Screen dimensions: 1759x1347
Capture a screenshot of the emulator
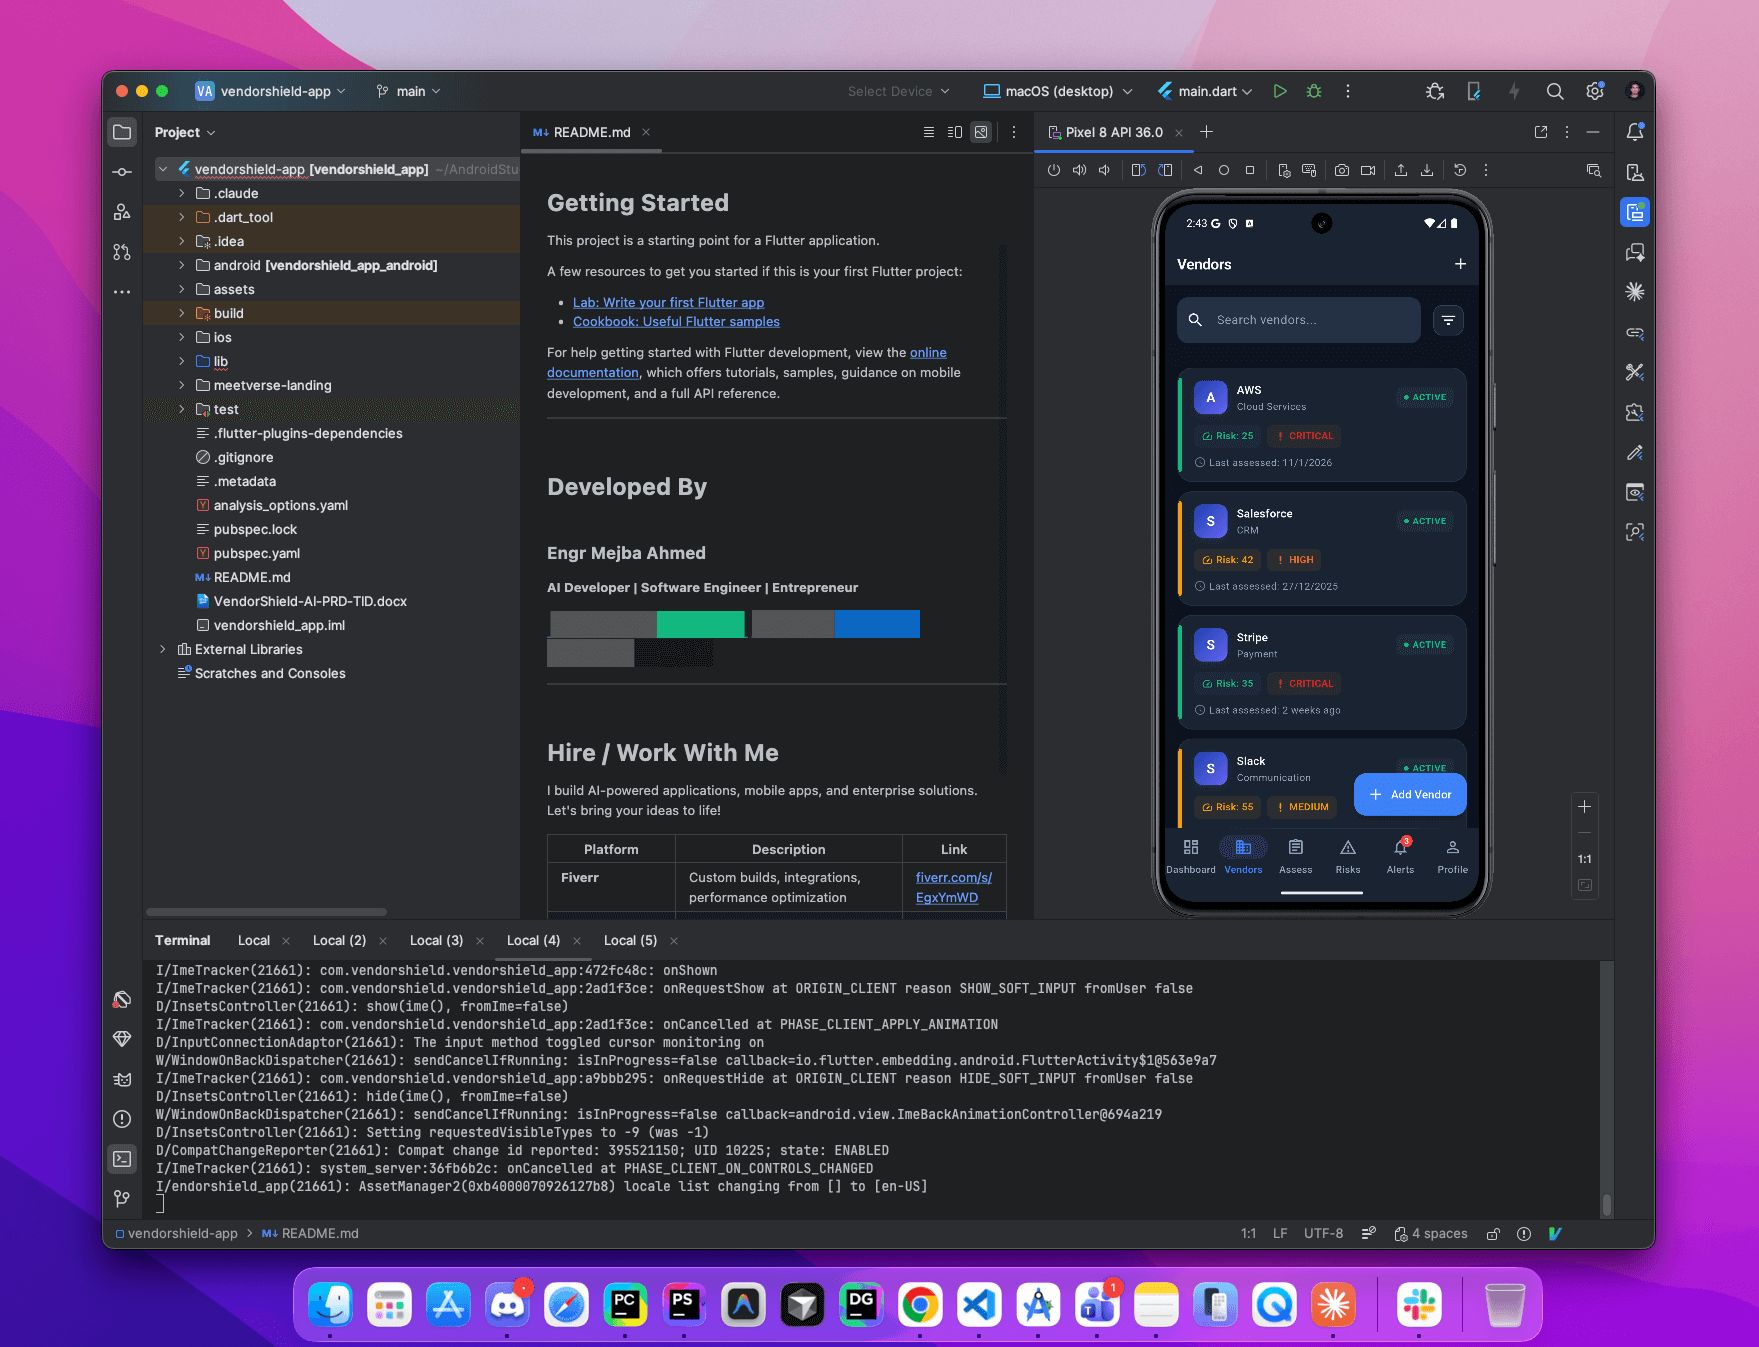[1342, 170]
